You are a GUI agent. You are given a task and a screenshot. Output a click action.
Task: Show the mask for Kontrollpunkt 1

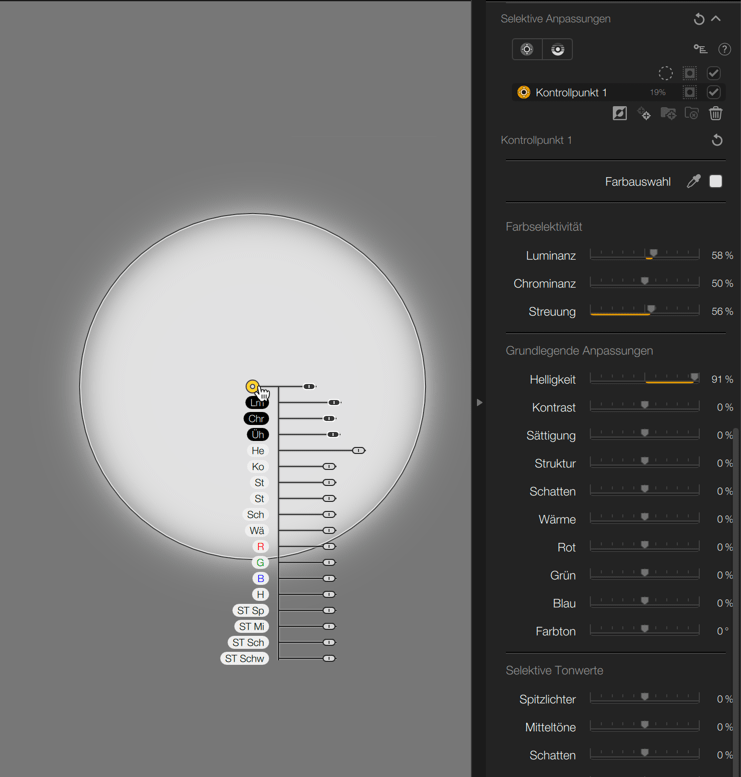[689, 92]
